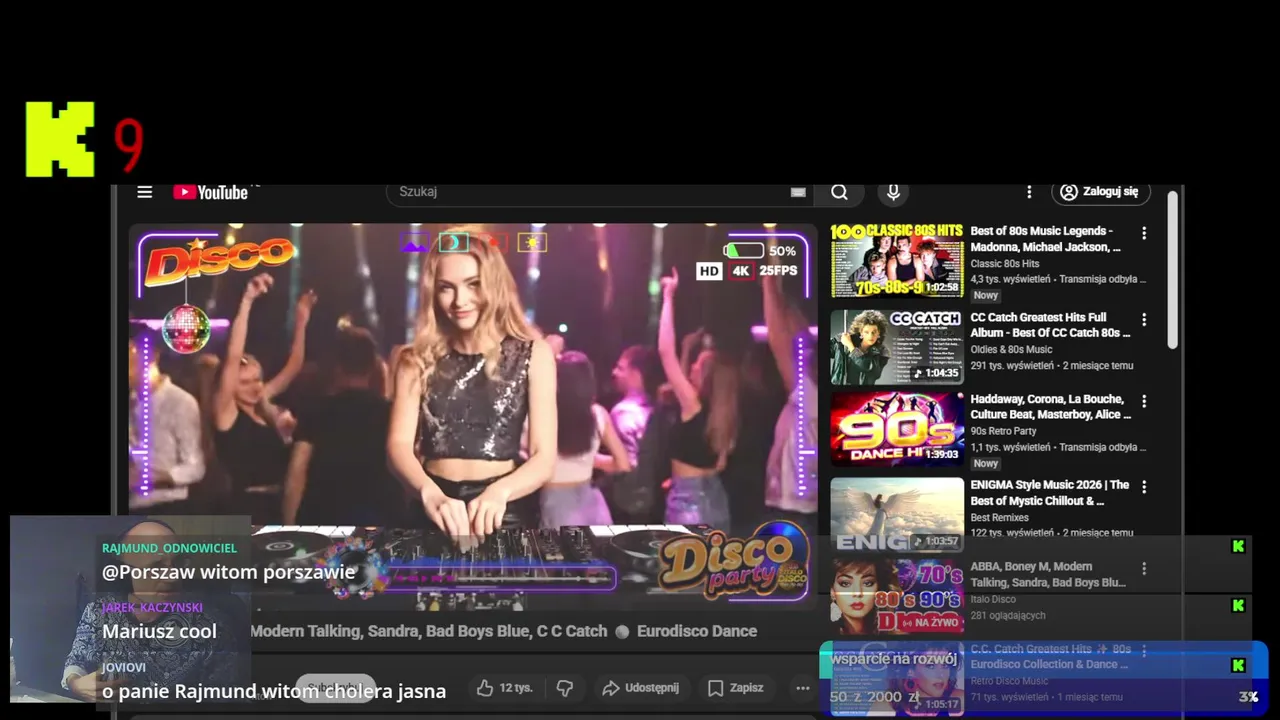Open ABBA, Boney M, Modern Talking title

pyautogui.click(x=1048, y=574)
